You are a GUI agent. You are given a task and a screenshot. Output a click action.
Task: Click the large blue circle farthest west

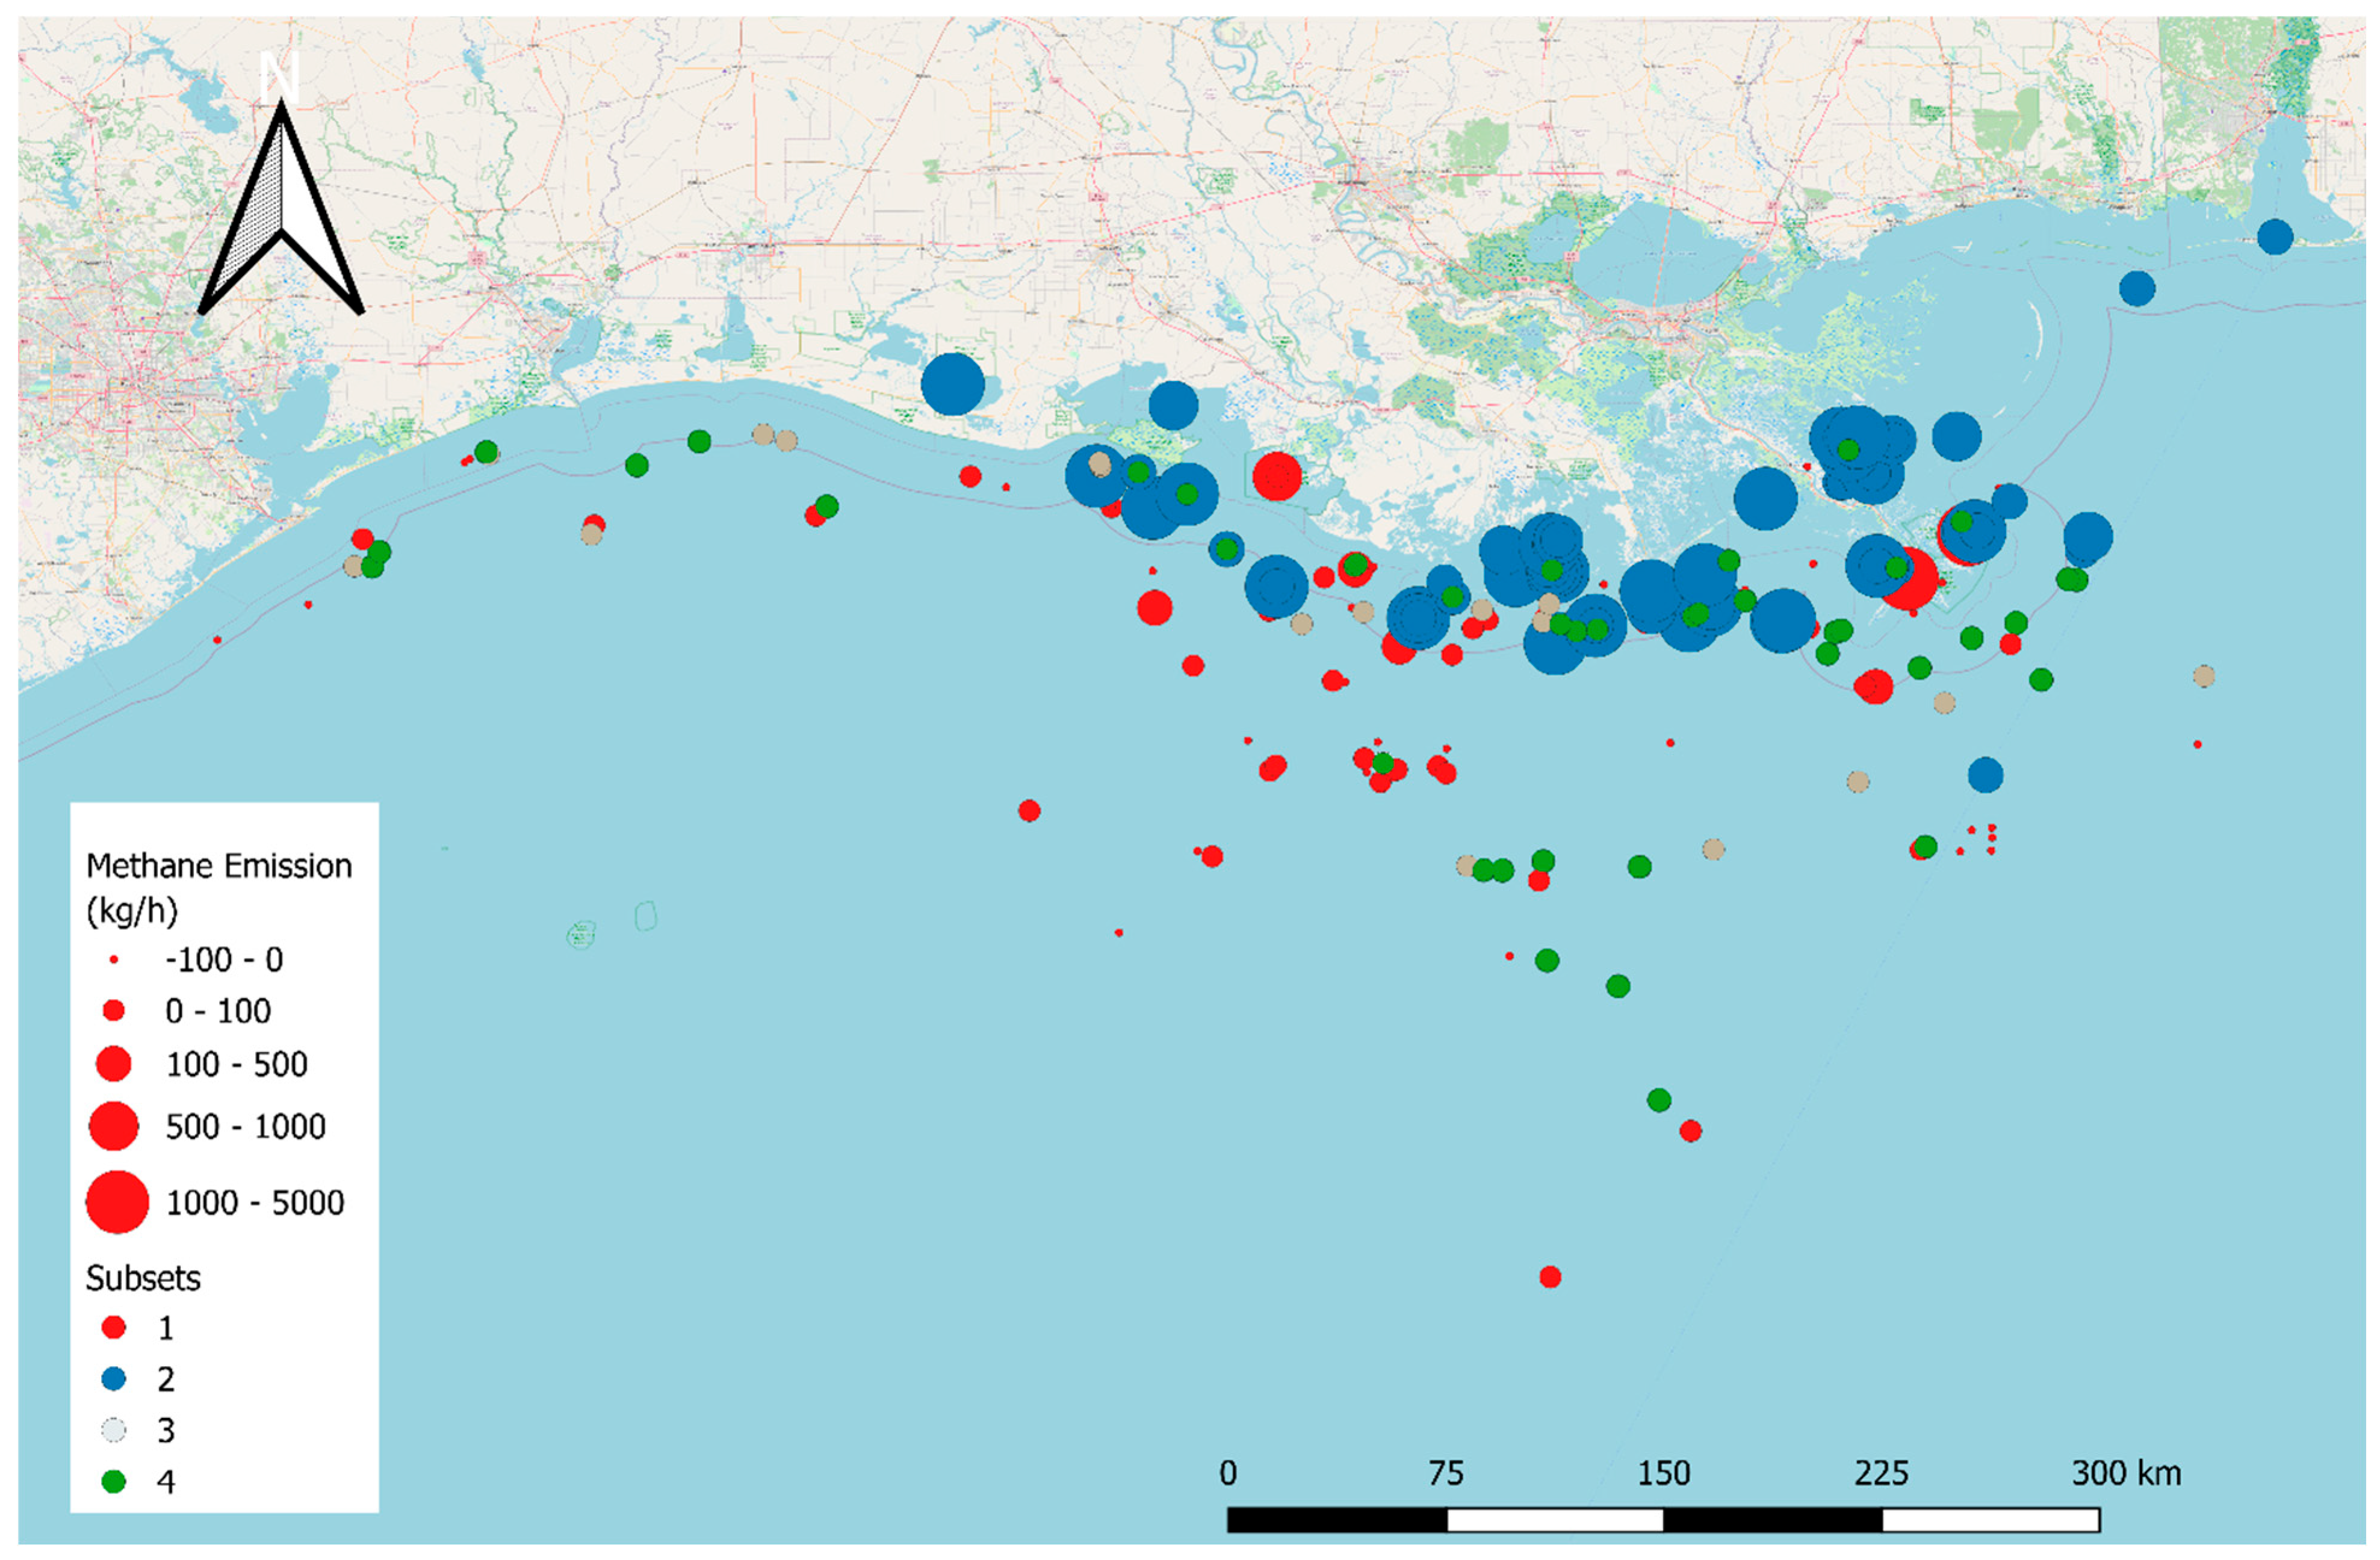coord(952,384)
